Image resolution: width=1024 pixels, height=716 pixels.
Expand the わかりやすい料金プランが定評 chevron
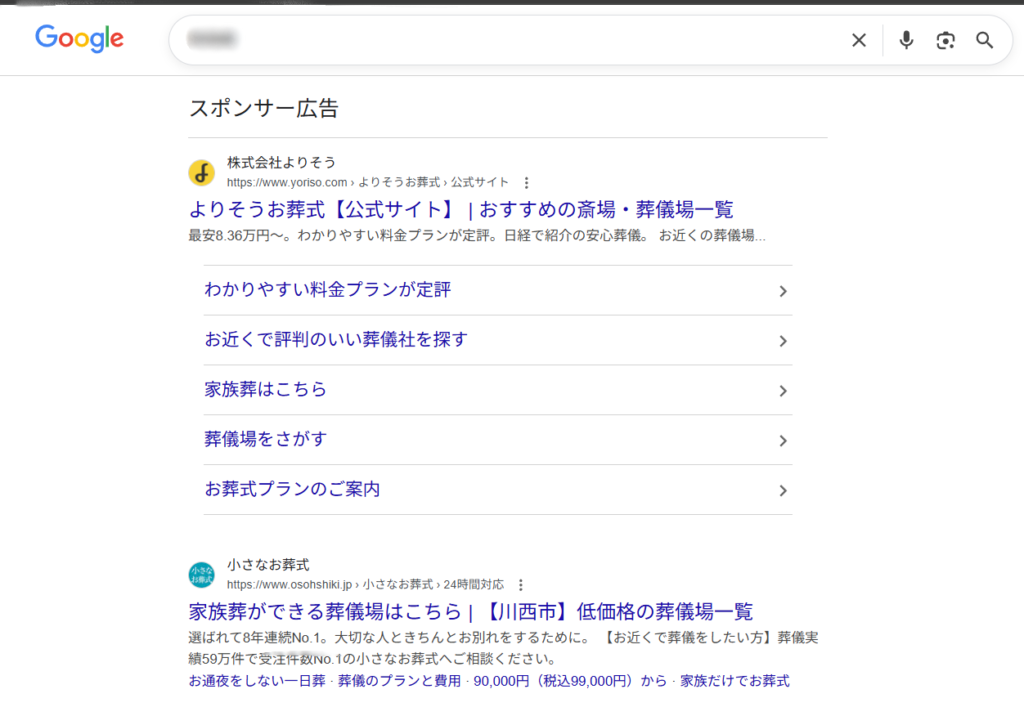783,290
